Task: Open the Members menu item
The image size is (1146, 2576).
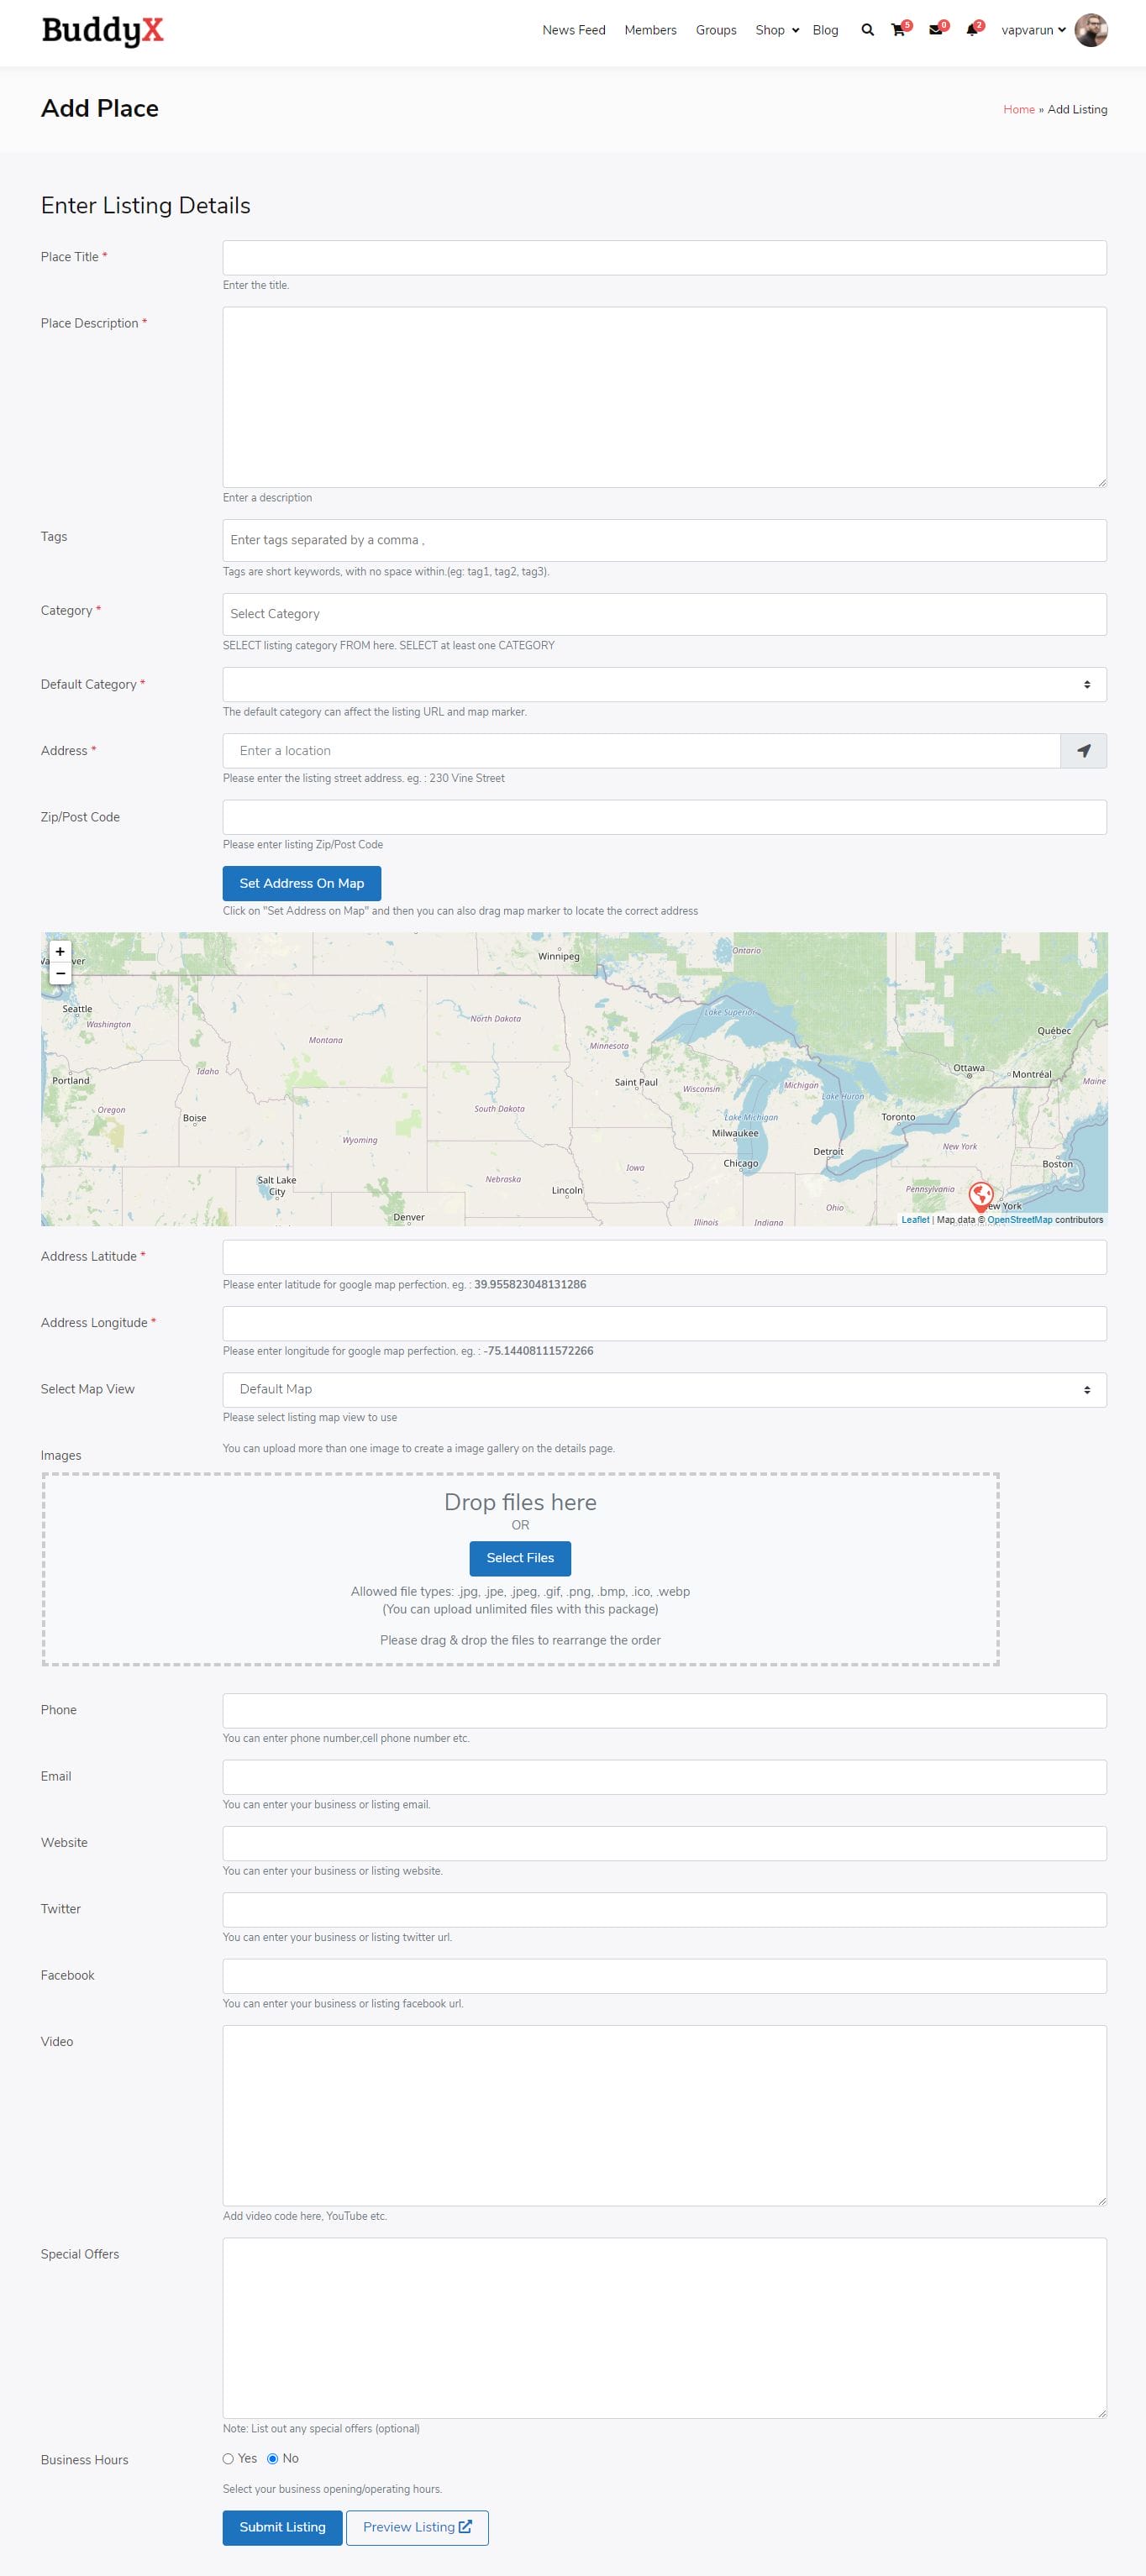Action: coord(650,30)
